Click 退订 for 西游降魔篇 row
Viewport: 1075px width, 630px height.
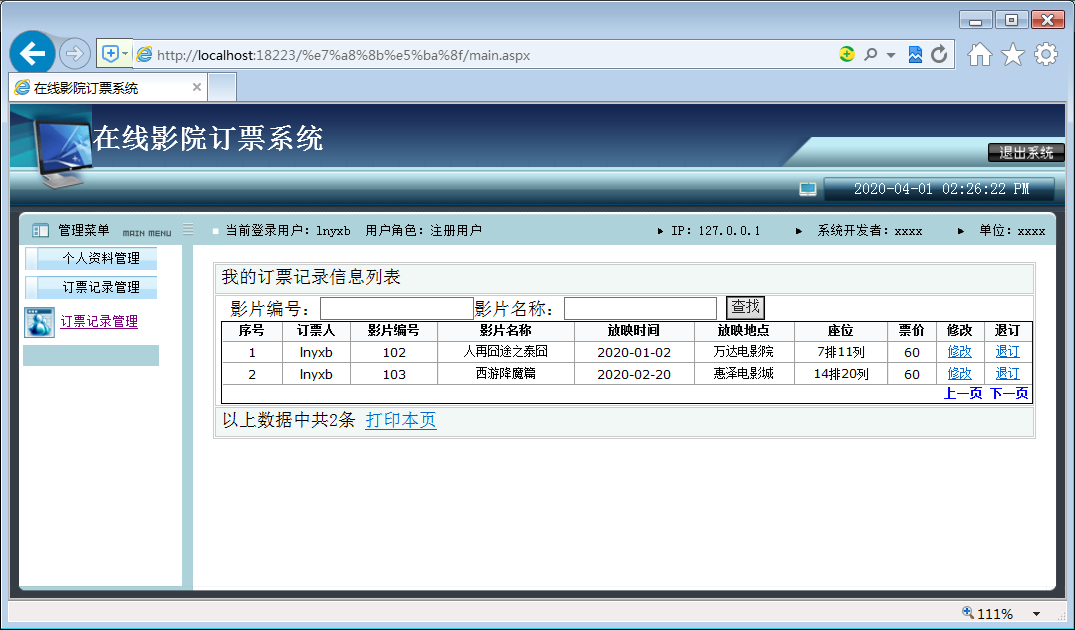tap(1007, 374)
